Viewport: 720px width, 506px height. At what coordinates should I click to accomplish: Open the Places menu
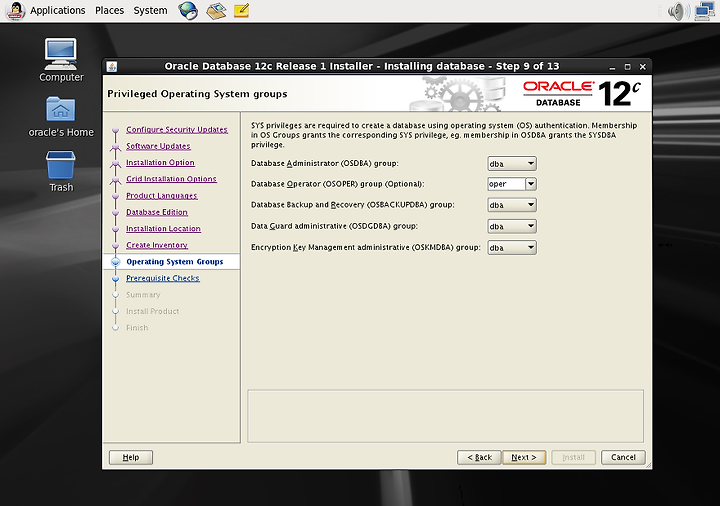pos(109,10)
